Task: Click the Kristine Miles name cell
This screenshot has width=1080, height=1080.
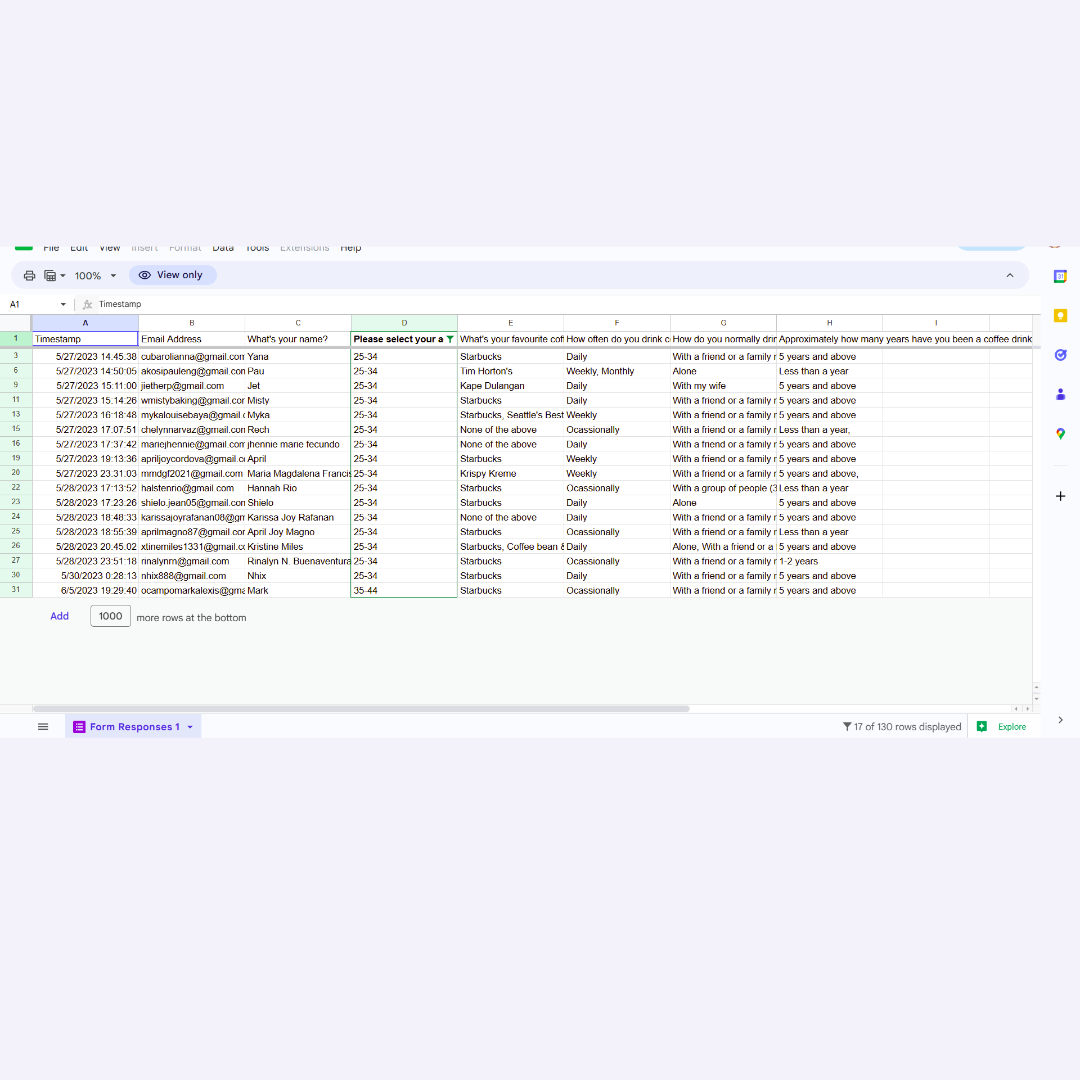Action: tap(298, 547)
